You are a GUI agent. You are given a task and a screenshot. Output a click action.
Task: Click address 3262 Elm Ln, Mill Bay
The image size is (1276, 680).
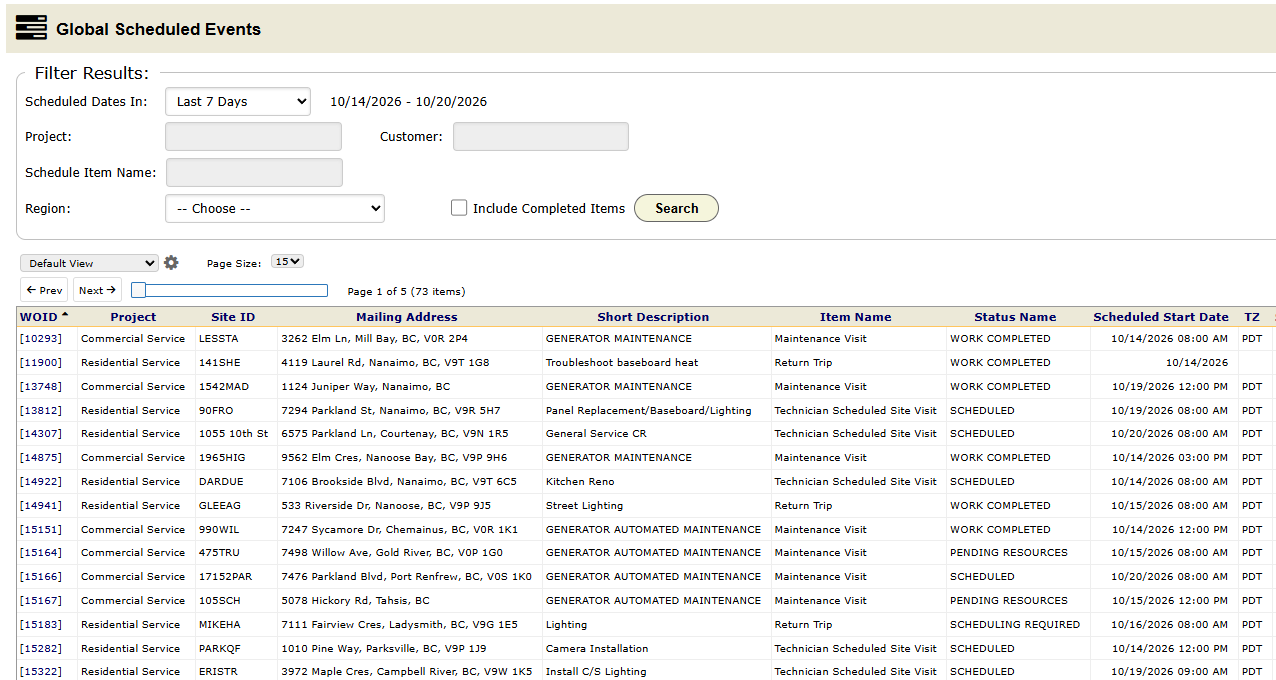pos(374,338)
